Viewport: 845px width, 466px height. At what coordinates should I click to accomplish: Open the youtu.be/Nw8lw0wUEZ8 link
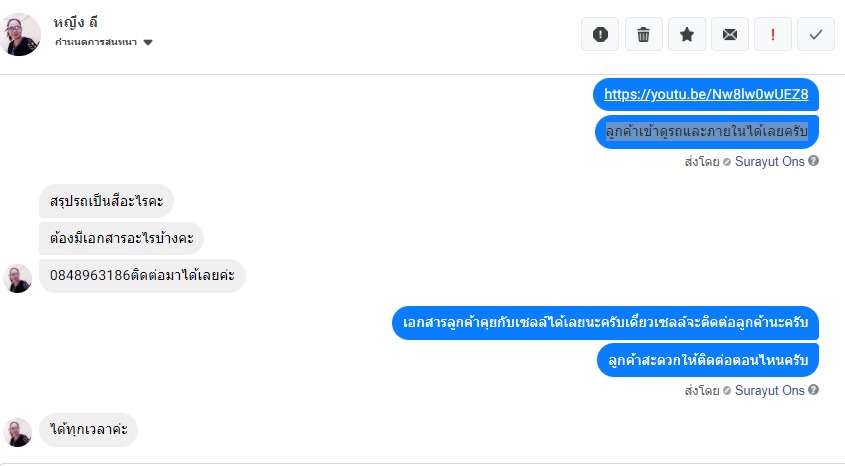706,95
